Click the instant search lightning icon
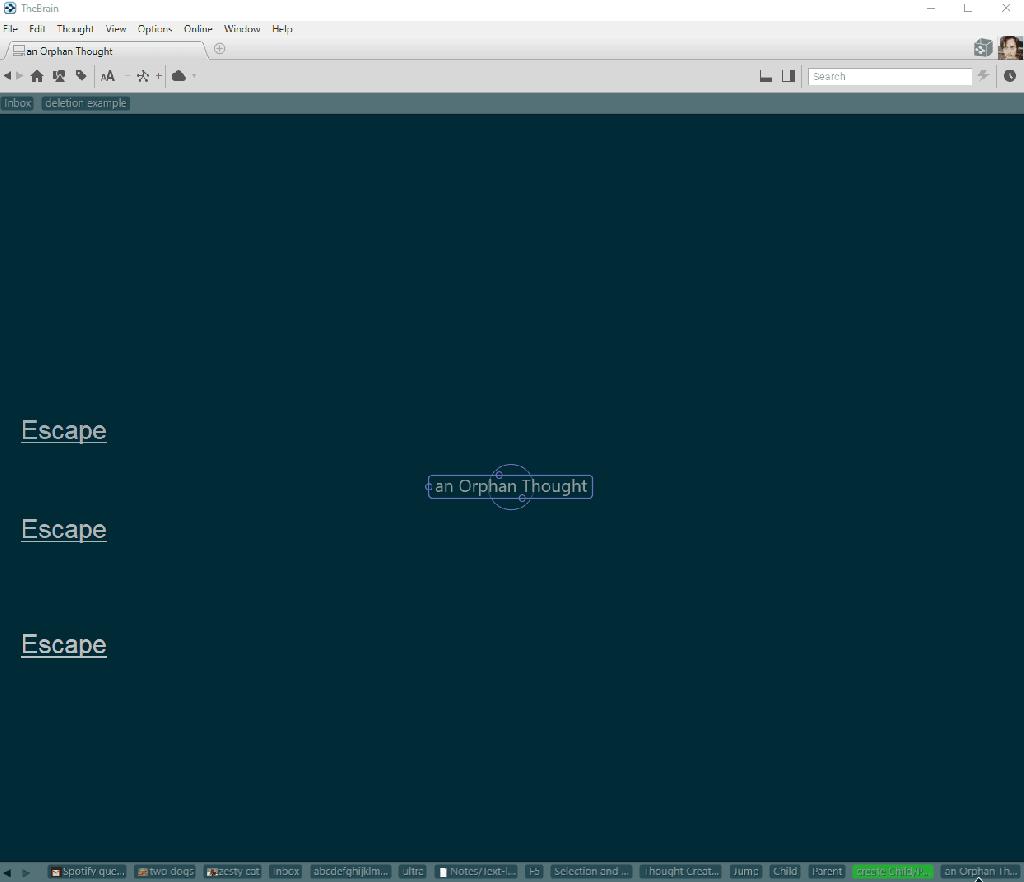 [x=984, y=76]
